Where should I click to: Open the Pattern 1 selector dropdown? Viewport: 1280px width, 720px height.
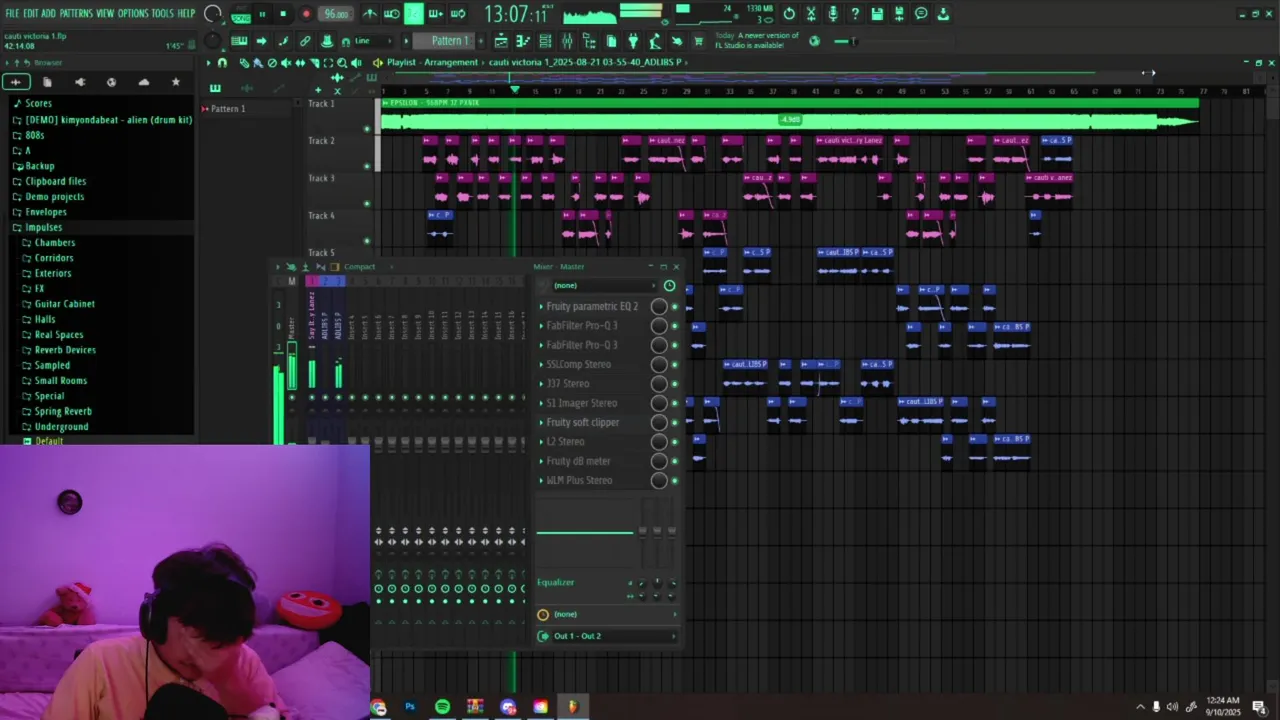[x=444, y=41]
